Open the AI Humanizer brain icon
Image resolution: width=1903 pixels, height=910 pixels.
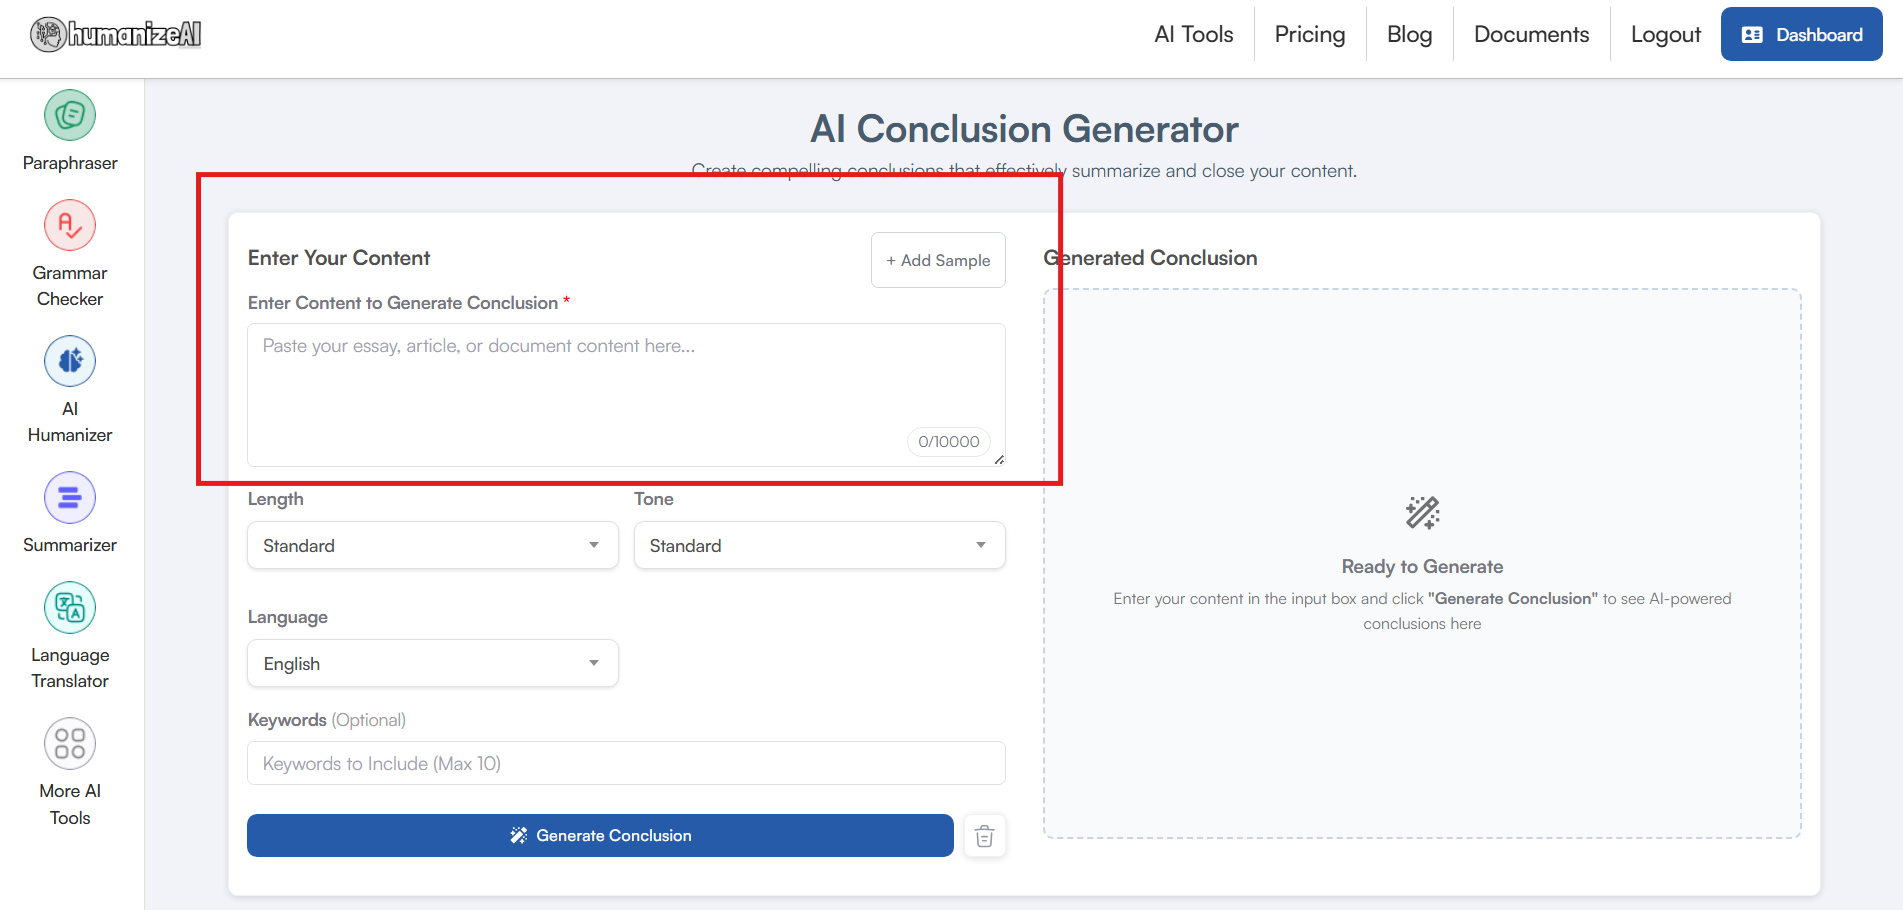point(70,361)
